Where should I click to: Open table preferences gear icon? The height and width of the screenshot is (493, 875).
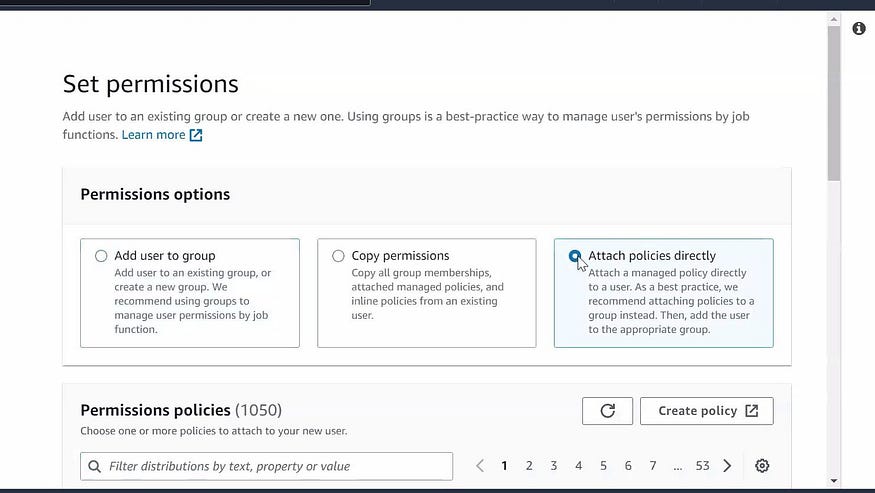[762, 466]
